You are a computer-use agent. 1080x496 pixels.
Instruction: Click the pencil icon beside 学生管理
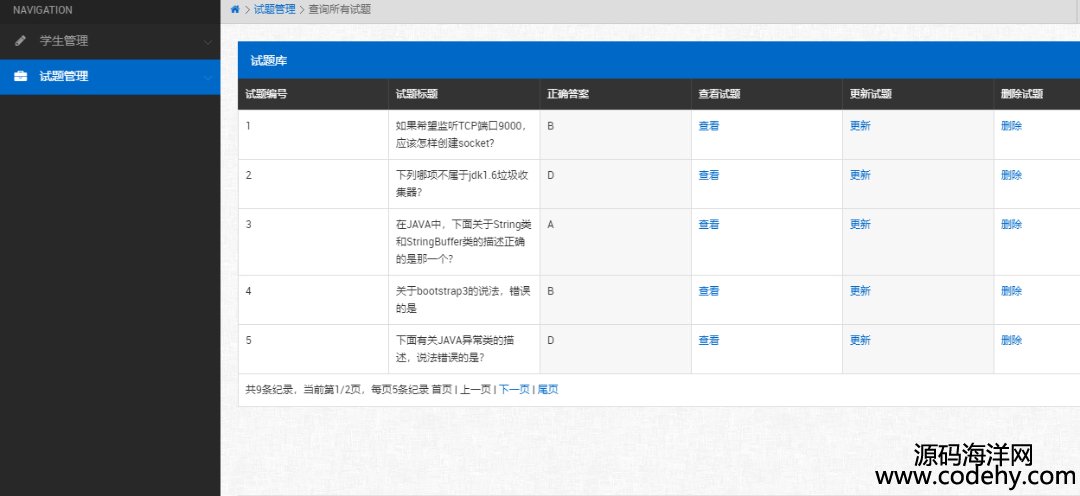pos(21,41)
